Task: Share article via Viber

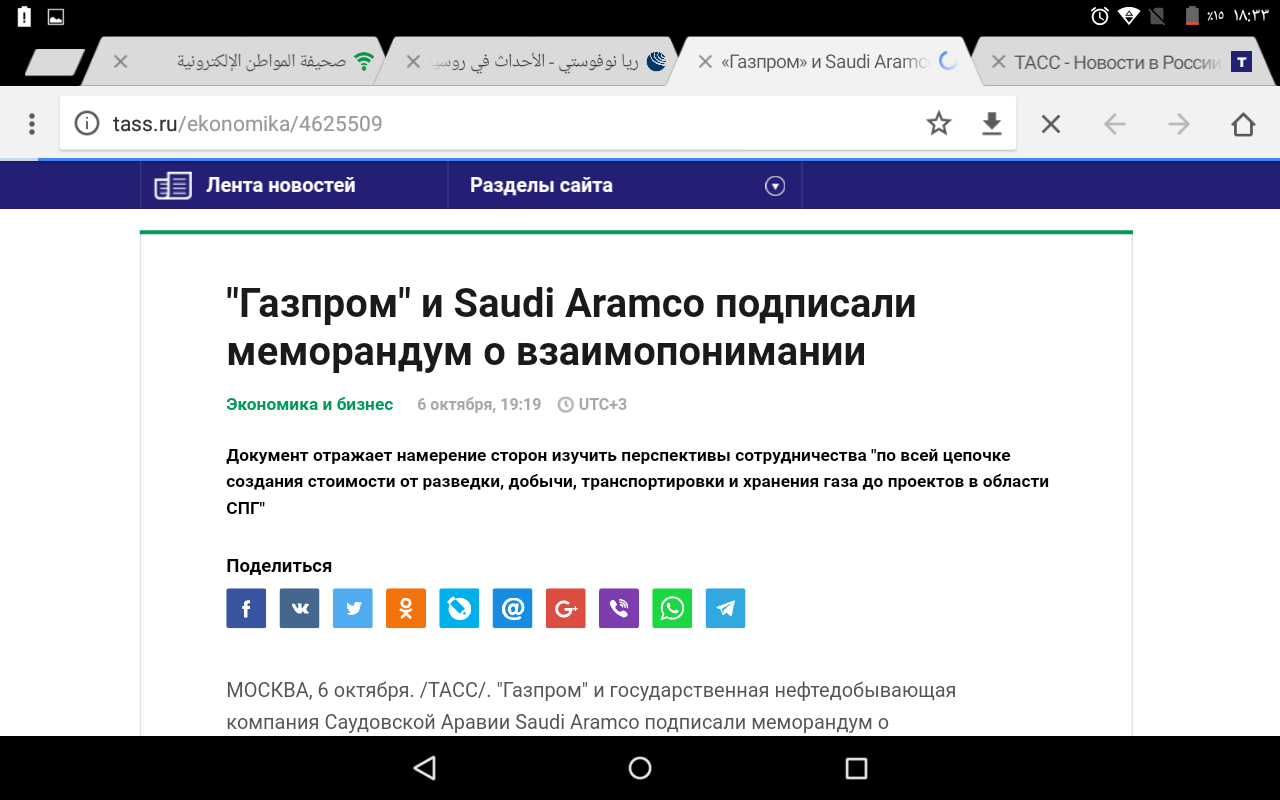Action: [x=619, y=608]
